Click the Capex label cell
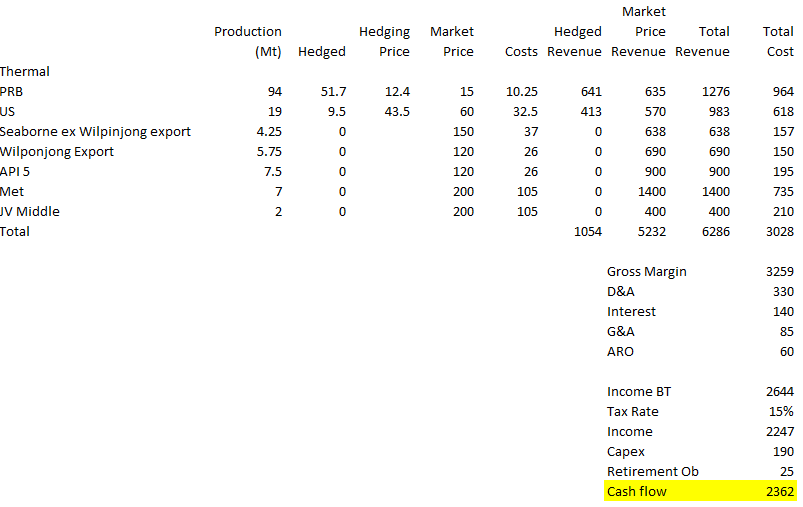 click(625, 451)
